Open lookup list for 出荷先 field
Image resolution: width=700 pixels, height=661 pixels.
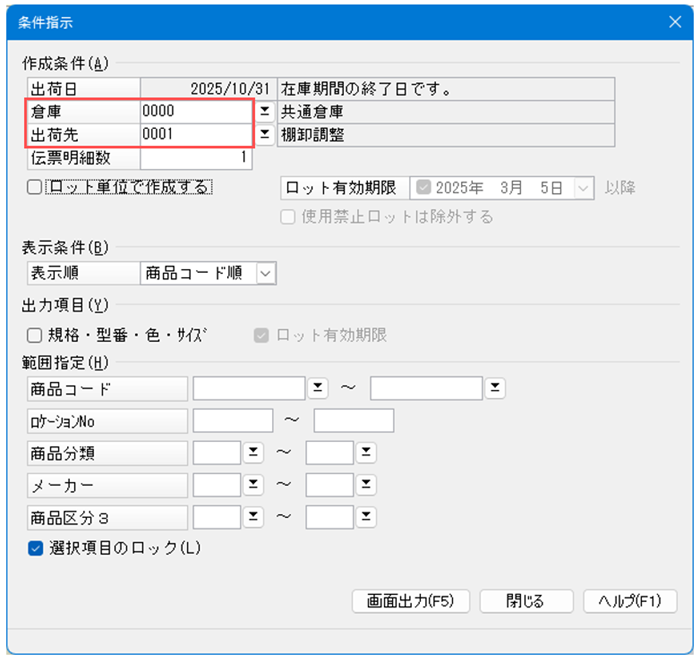(x=265, y=134)
